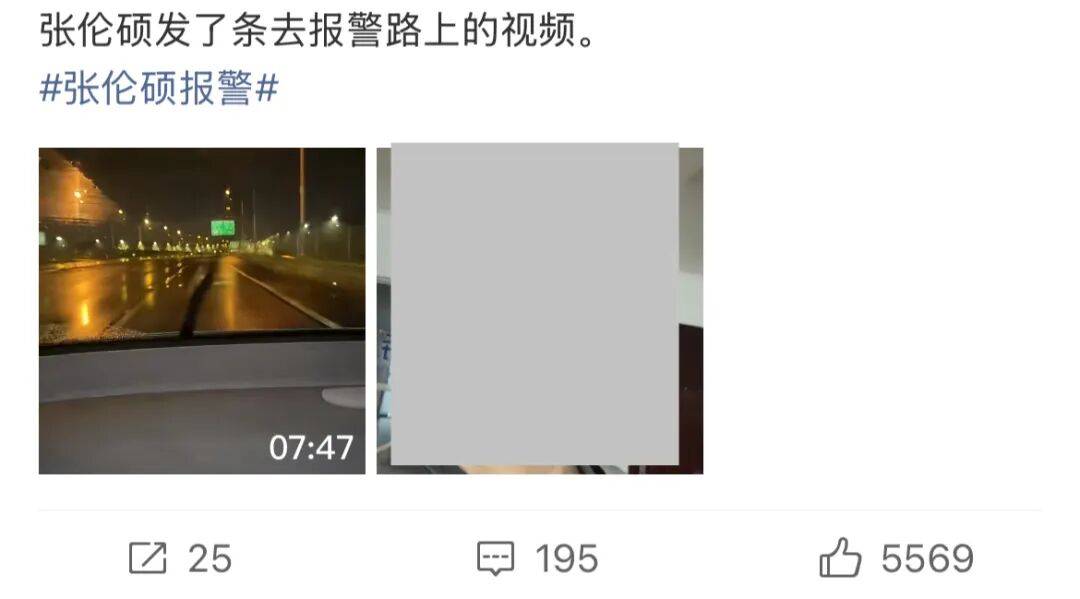This screenshot has height=599, width=1080.
Task: Click the like count 5569
Action: coord(927,558)
